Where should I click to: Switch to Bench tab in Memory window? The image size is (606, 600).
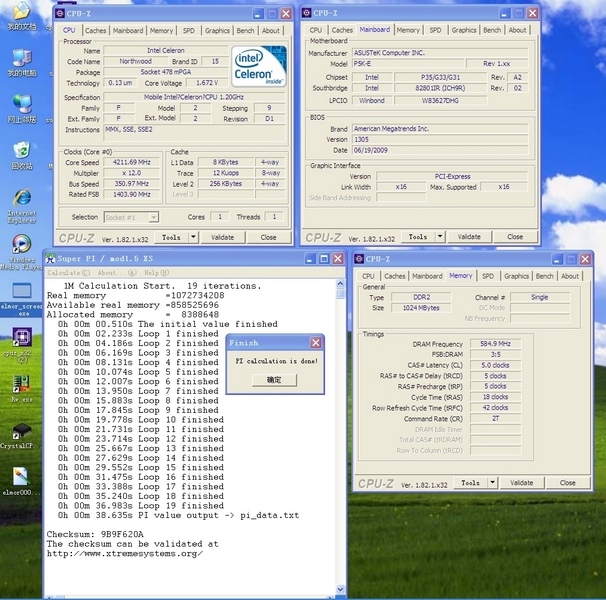[544, 276]
